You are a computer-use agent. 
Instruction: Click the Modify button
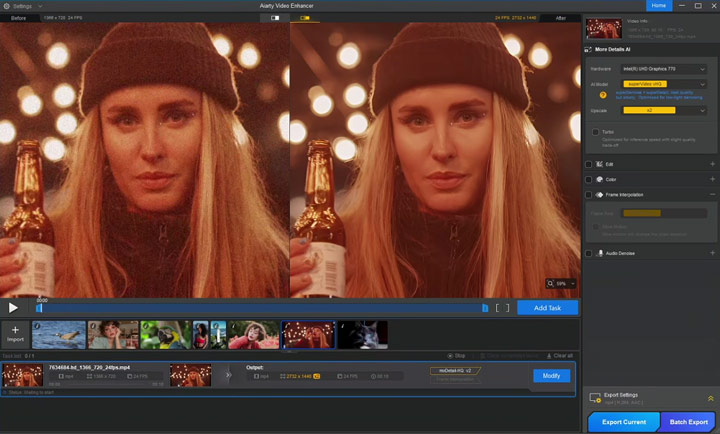coord(551,376)
